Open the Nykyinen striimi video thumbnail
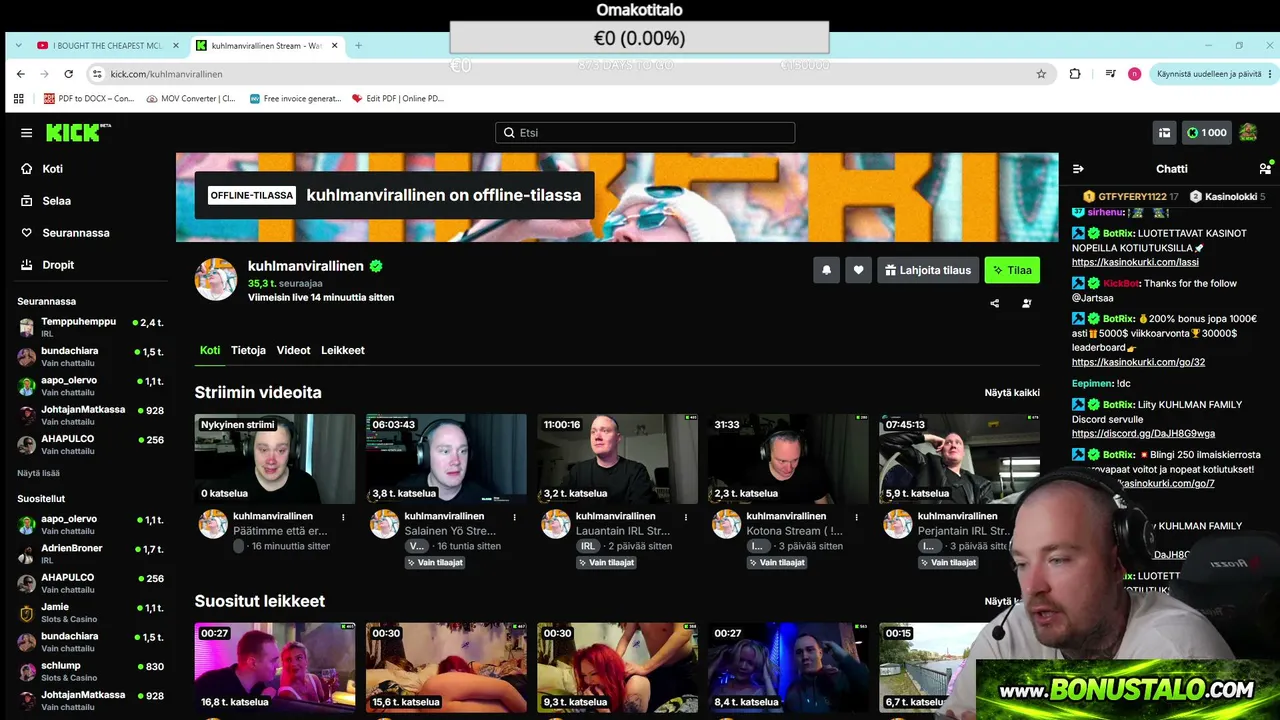 (x=275, y=459)
